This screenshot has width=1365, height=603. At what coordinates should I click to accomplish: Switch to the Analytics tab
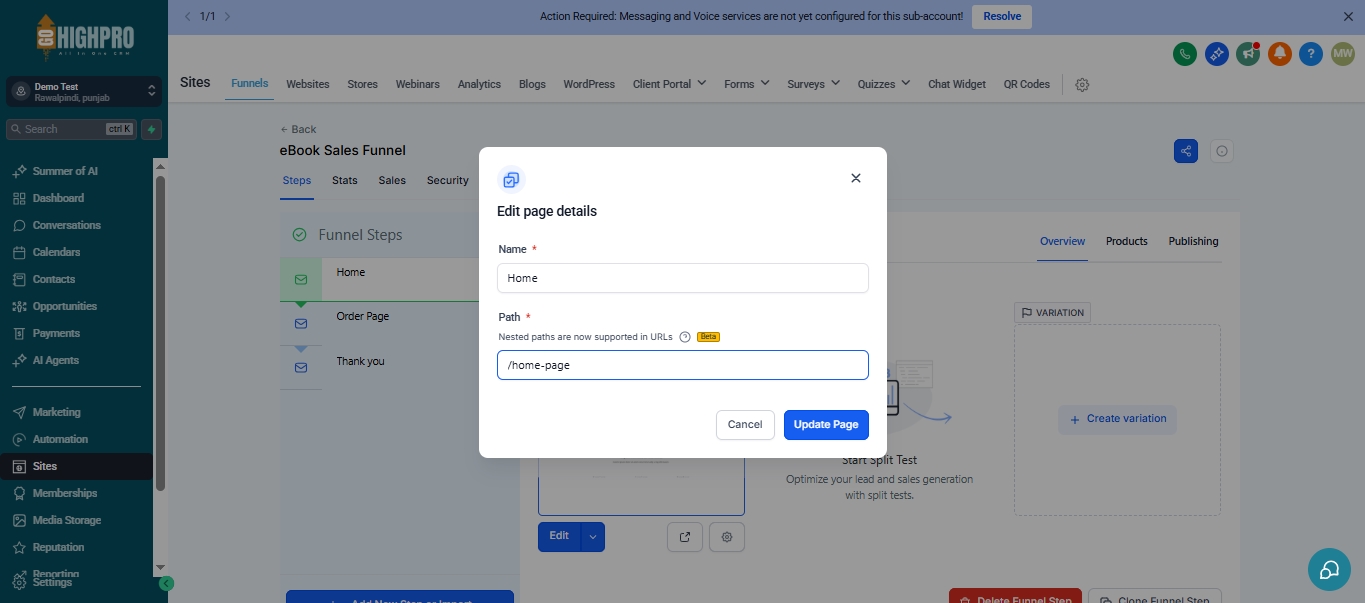coord(479,84)
